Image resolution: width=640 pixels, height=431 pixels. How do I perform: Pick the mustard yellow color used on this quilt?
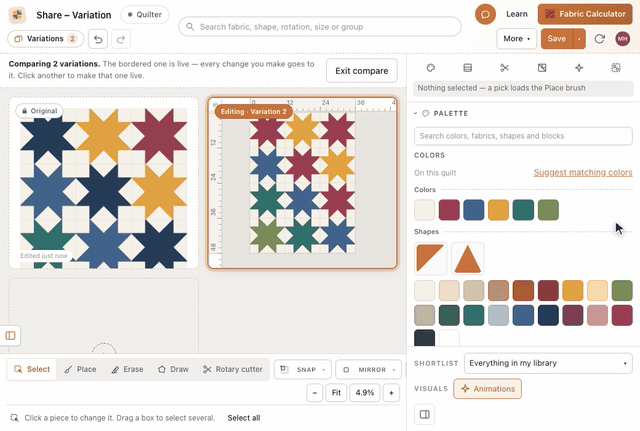[498, 210]
